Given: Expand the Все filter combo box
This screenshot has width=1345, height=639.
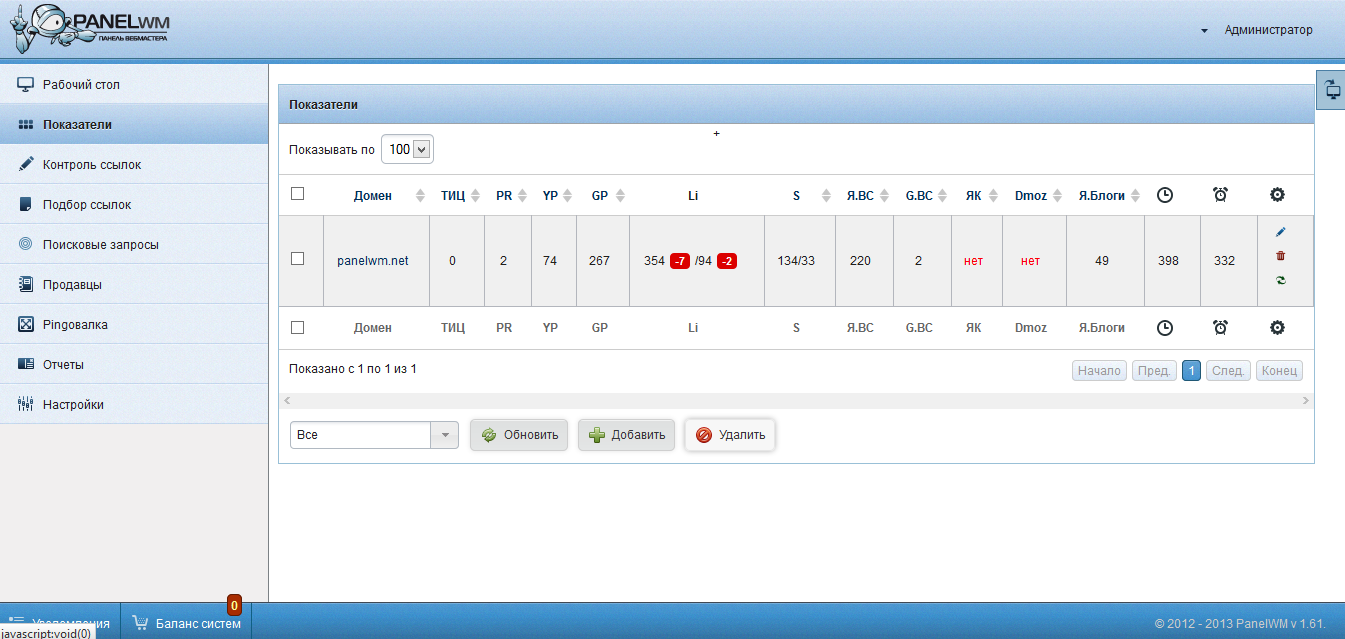Looking at the screenshot, I should pyautogui.click(x=444, y=435).
